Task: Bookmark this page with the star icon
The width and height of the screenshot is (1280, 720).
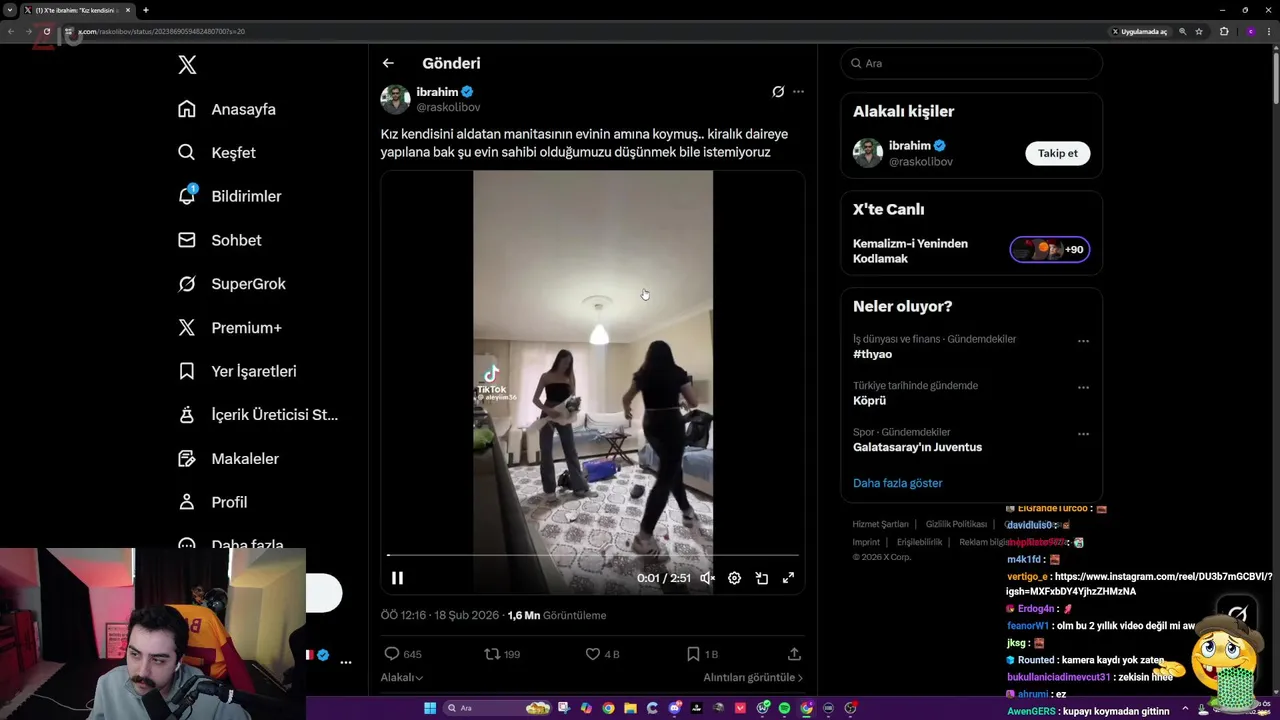Action: 1199,31
